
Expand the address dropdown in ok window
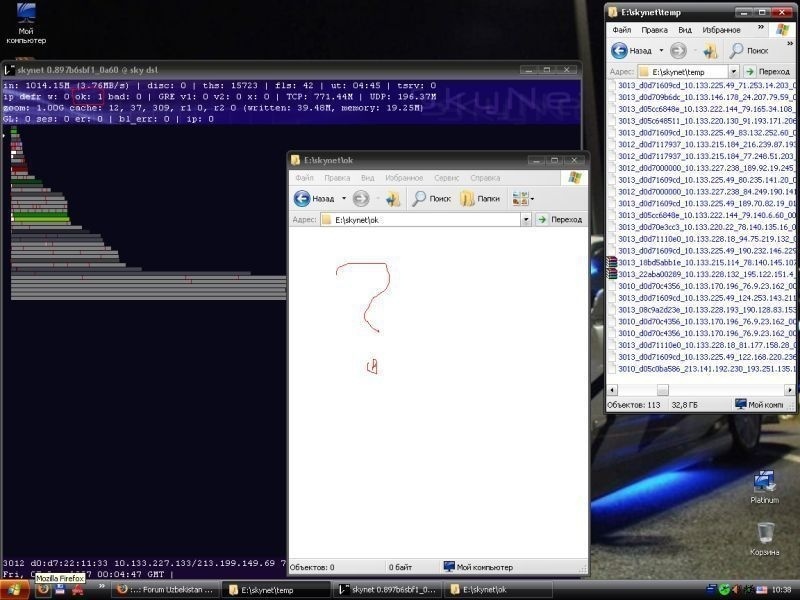point(526,219)
